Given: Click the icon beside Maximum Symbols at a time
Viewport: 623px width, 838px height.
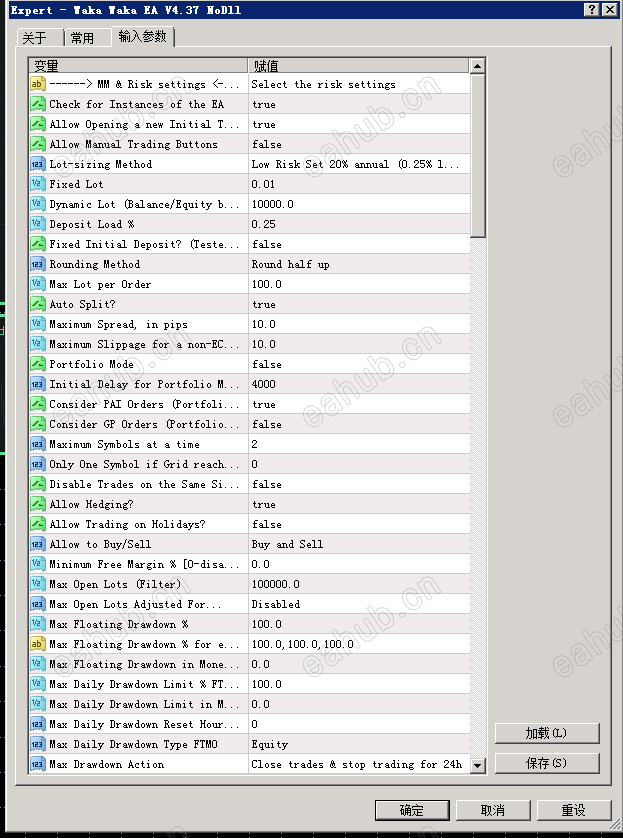Looking at the screenshot, I should (x=37, y=444).
